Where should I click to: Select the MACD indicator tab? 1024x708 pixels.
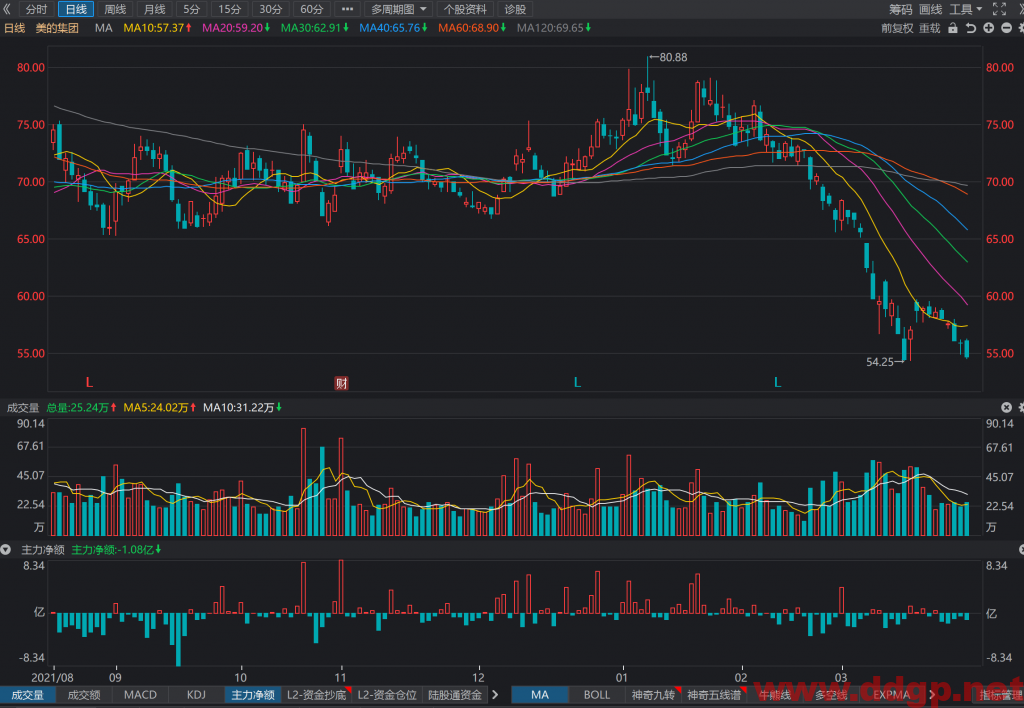click(140, 695)
